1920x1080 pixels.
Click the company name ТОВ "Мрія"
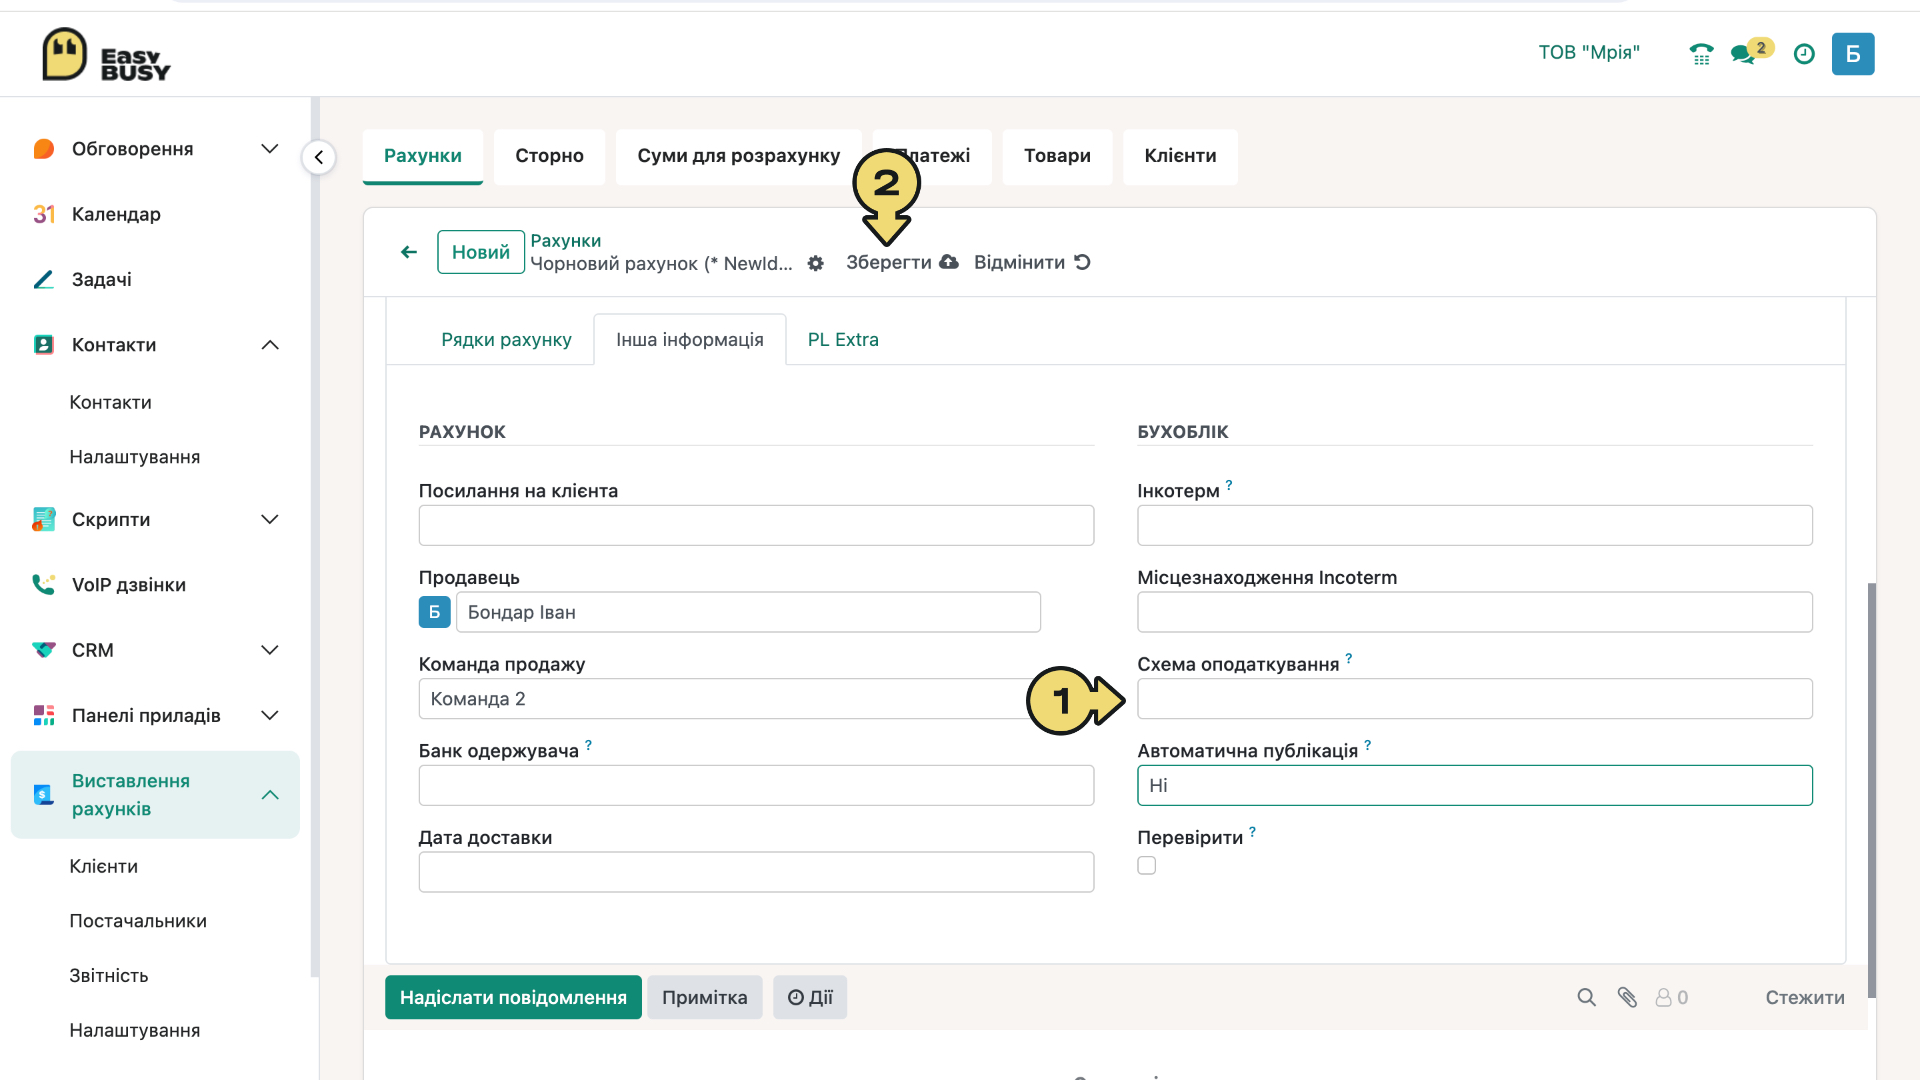coord(1589,53)
